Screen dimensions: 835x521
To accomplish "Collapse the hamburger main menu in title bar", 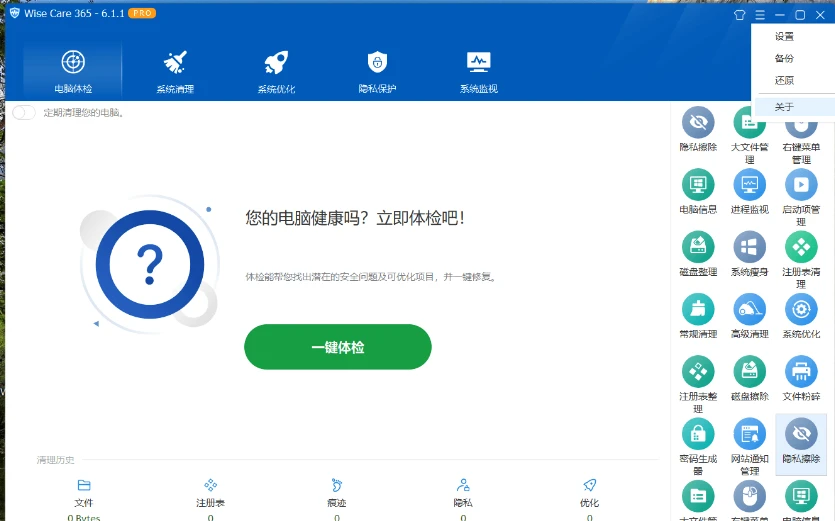I will click(760, 15).
